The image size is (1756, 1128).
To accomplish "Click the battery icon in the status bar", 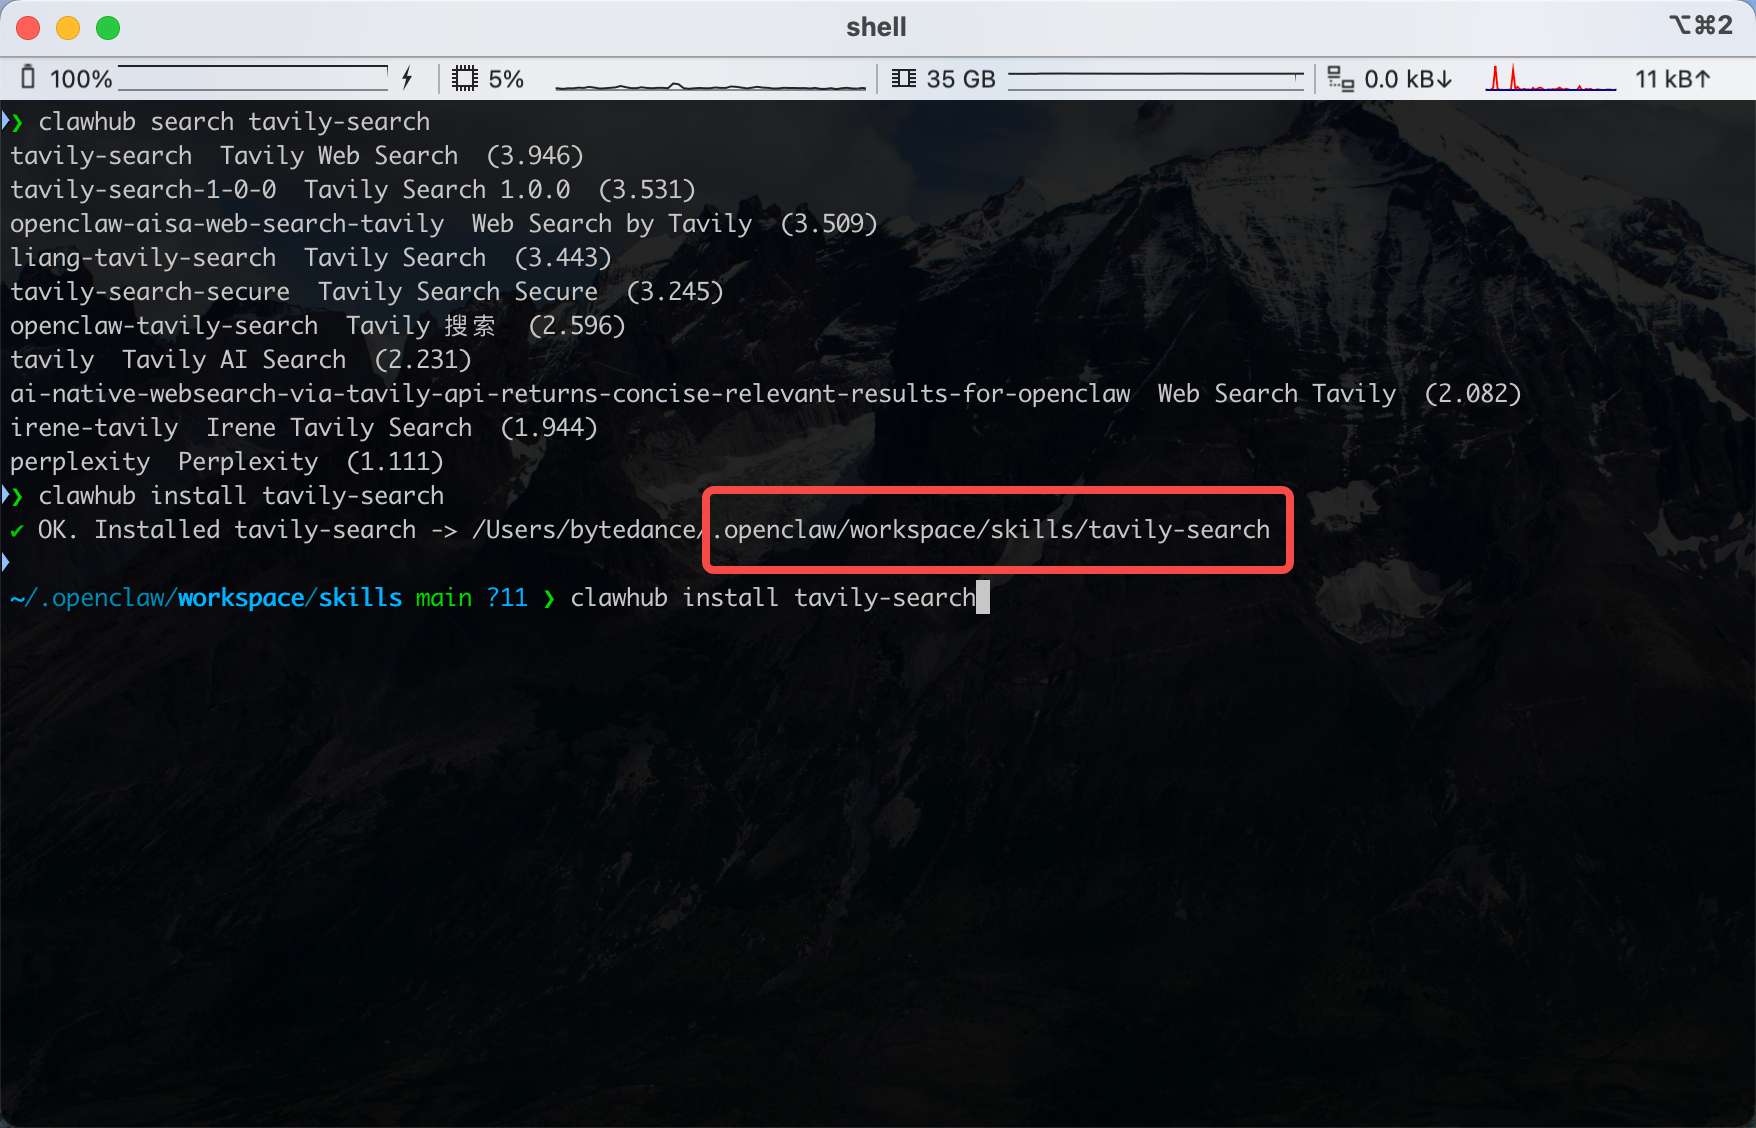I will coord(27,77).
